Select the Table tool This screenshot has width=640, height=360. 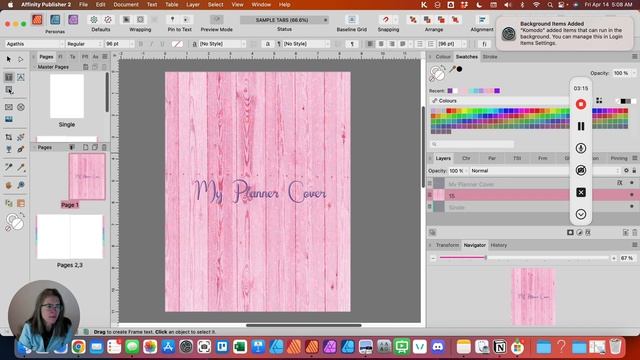pos(9,90)
